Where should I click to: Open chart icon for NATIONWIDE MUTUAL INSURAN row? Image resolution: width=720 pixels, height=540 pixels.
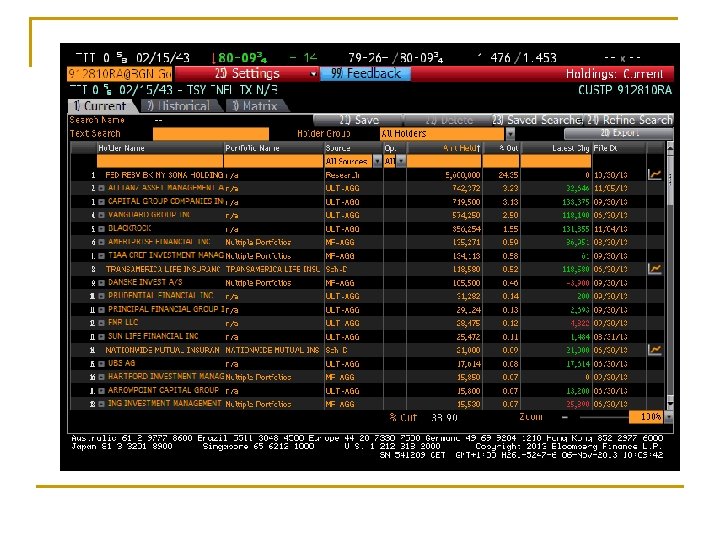[x=654, y=350]
